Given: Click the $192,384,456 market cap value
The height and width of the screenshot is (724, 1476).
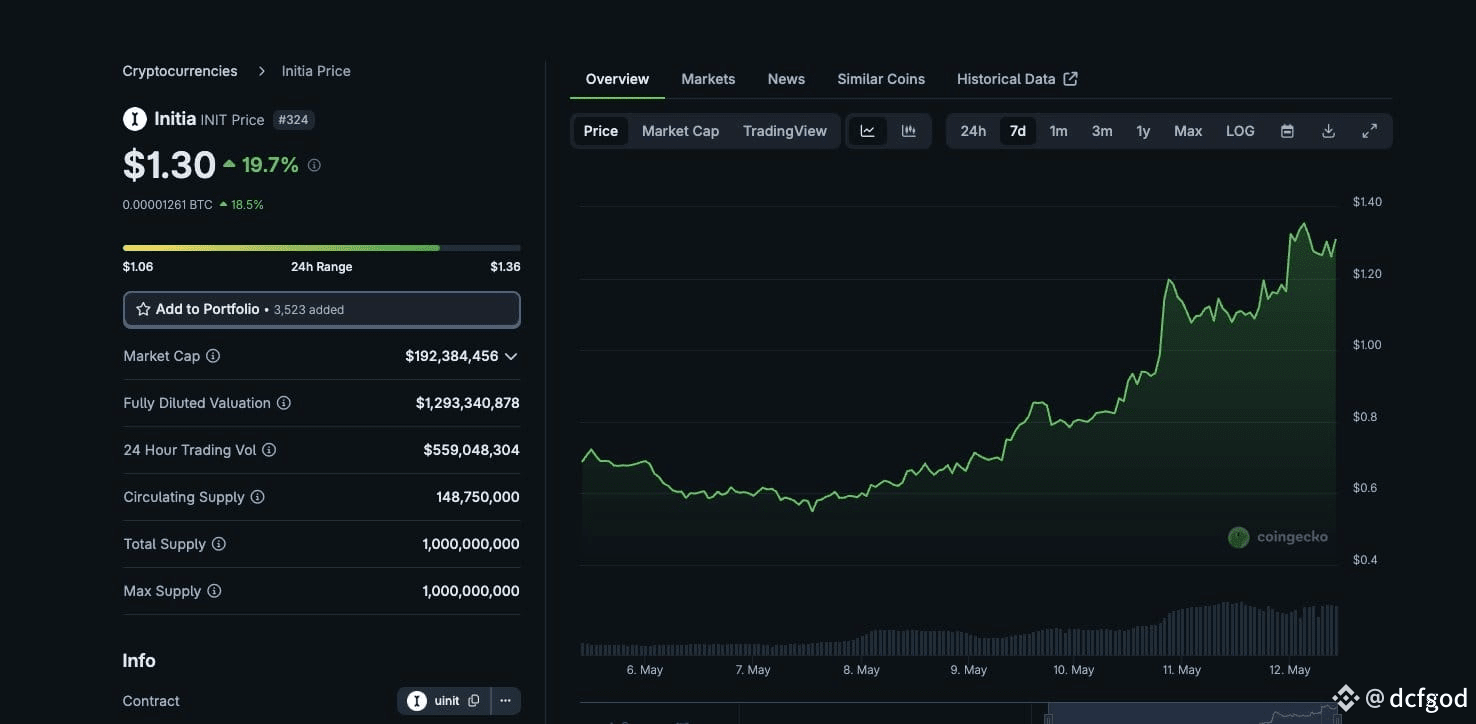Looking at the screenshot, I should coord(451,356).
